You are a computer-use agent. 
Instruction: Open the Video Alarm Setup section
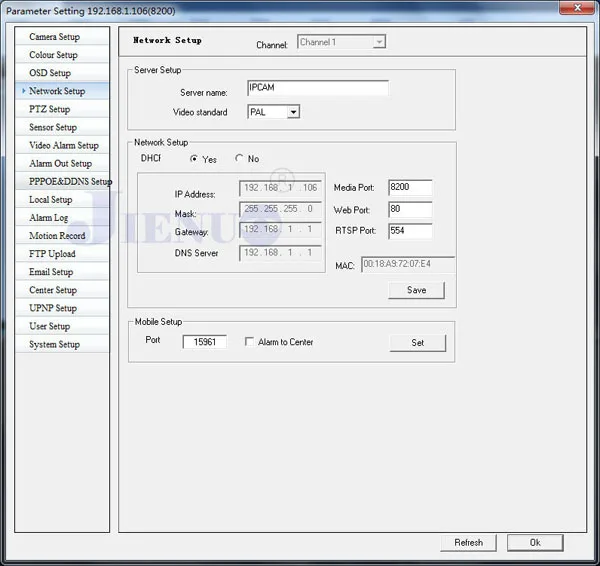point(62,145)
